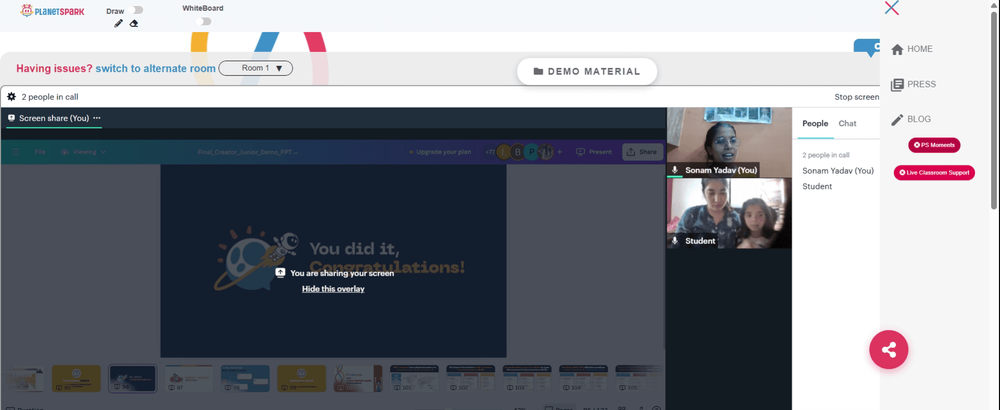This screenshot has height=410, width=1000.
Task: Open the DEMO MATERIAL folder button
Action: click(x=587, y=71)
